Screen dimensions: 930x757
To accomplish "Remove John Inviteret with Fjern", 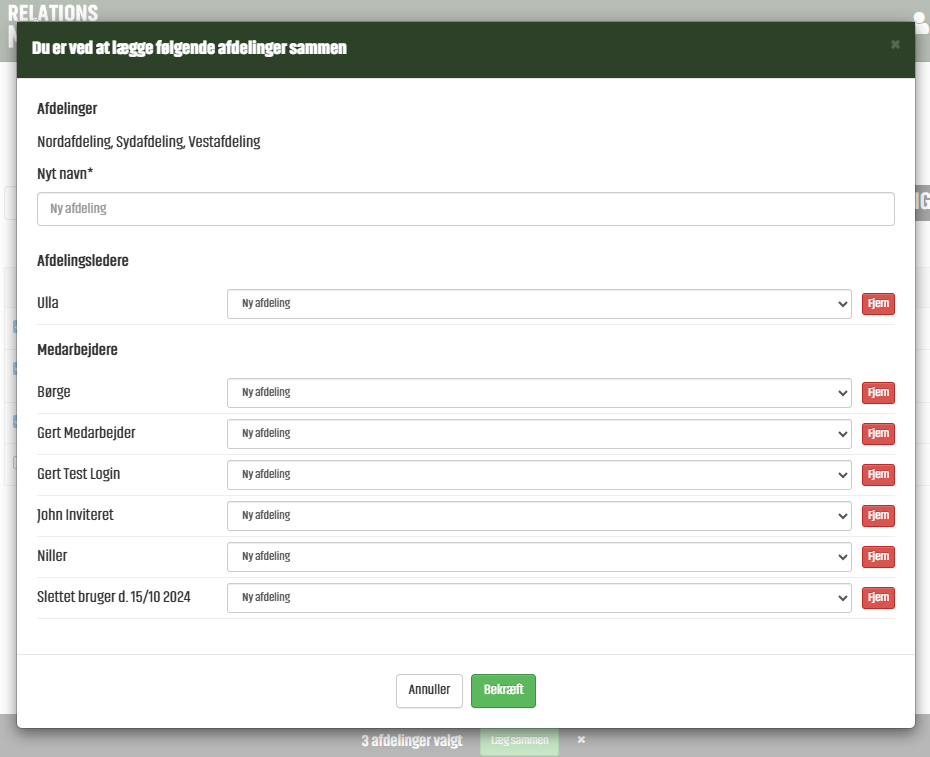I will (x=878, y=516).
